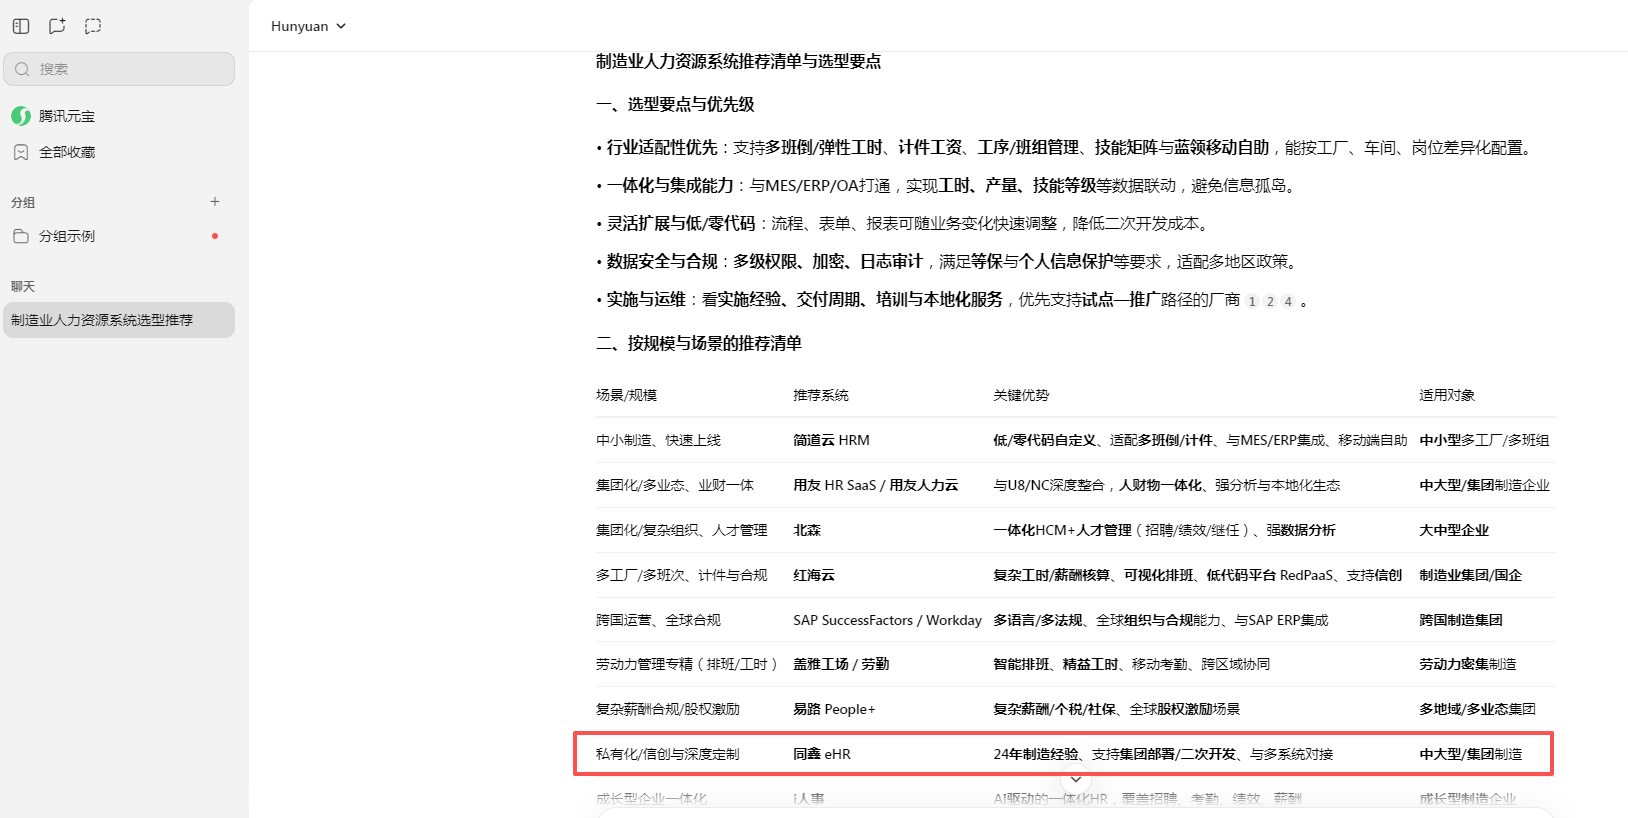Open citation reference 2
Viewport: 1628px width, 818px height.
(1270, 301)
